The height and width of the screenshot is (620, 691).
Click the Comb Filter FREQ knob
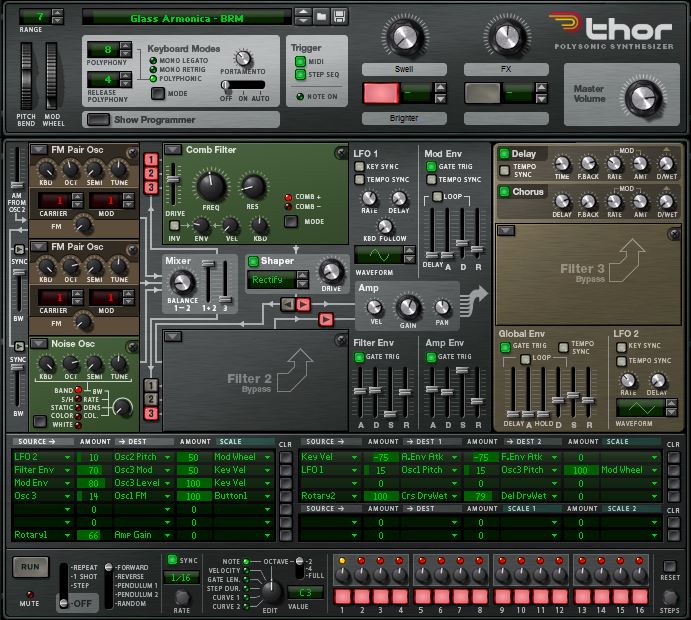pyautogui.click(x=211, y=186)
